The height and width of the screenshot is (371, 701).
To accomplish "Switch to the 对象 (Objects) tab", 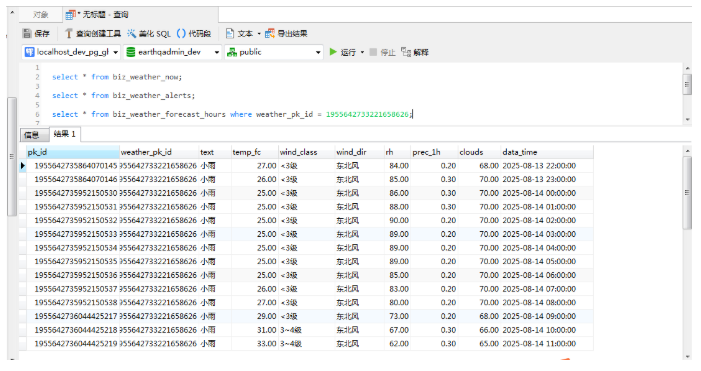I will tap(40, 15).
